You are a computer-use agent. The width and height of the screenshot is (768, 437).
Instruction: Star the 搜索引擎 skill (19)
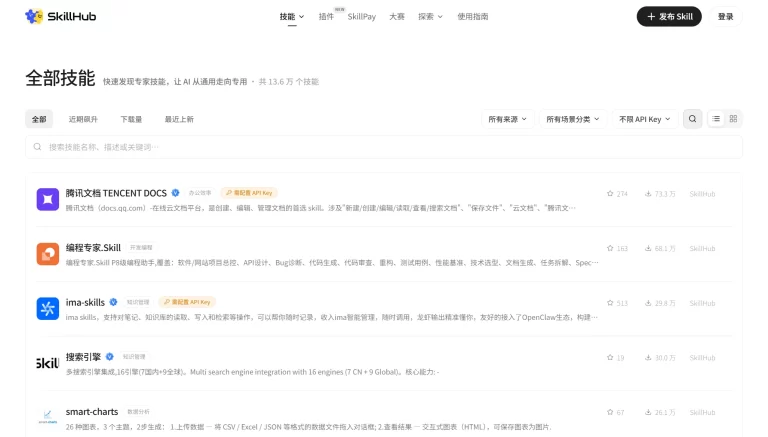point(610,358)
